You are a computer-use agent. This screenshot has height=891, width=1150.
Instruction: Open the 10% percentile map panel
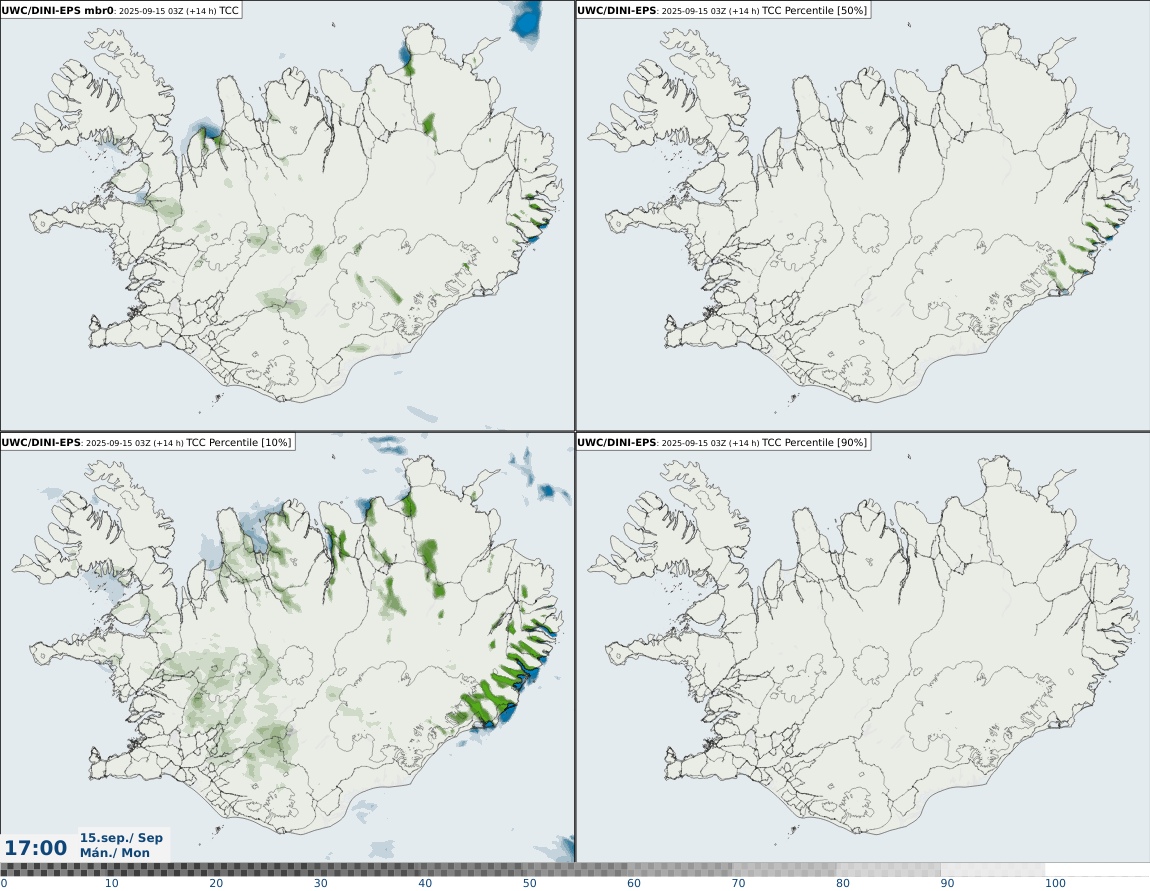pyautogui.click(x=287, y=647)
